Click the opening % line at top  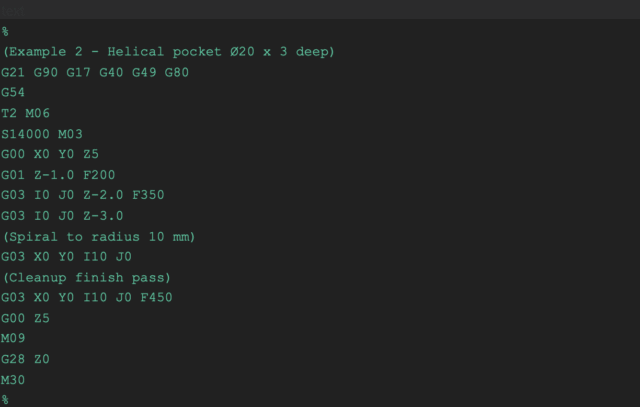click(x=5, y=31)
